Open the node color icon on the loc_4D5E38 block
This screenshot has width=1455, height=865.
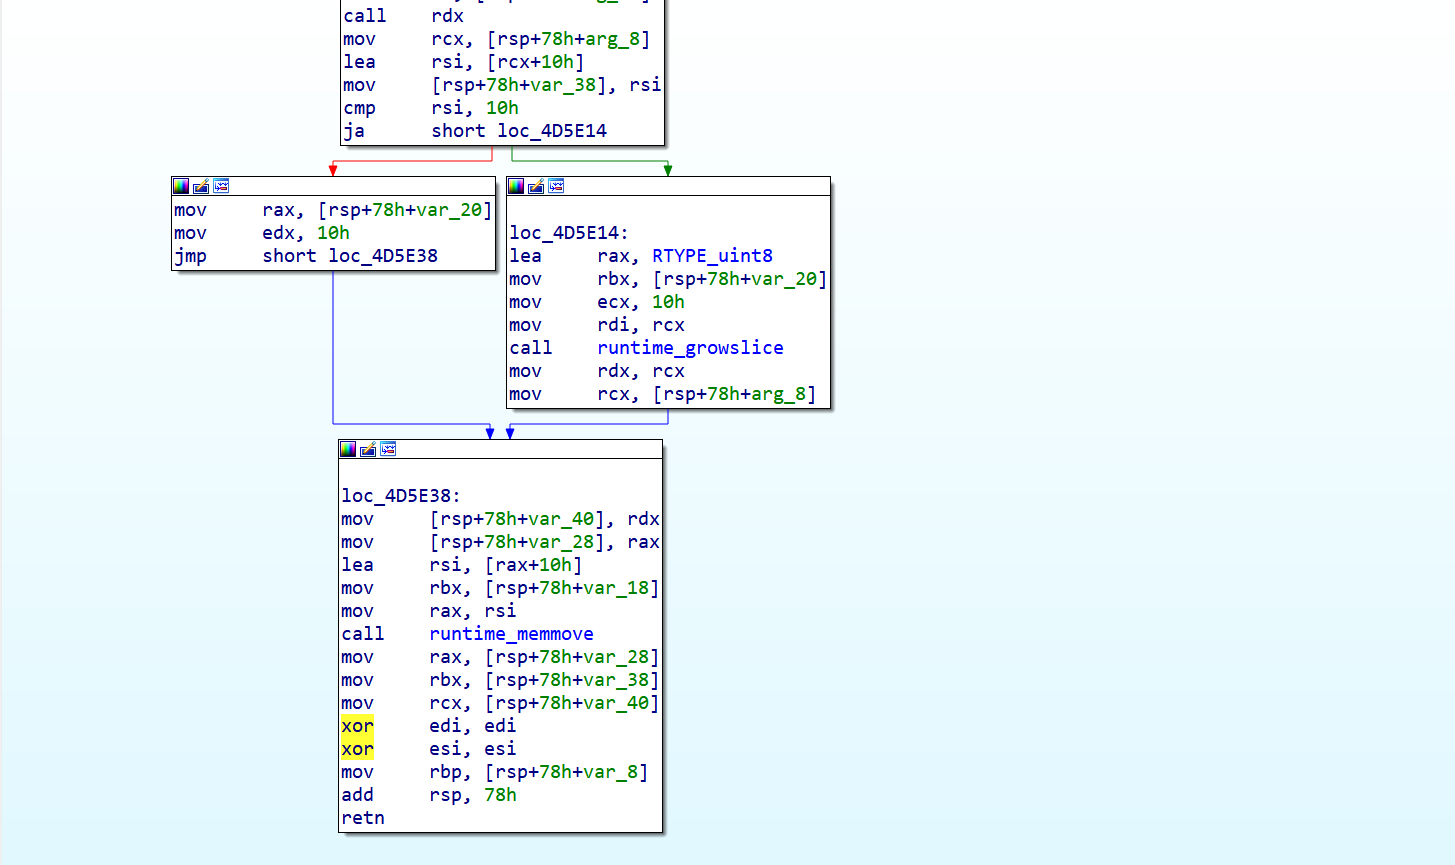[348, 449]
